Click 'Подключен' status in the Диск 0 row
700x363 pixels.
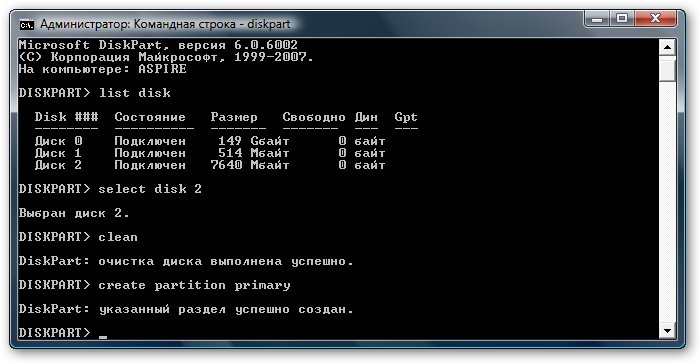150,141
